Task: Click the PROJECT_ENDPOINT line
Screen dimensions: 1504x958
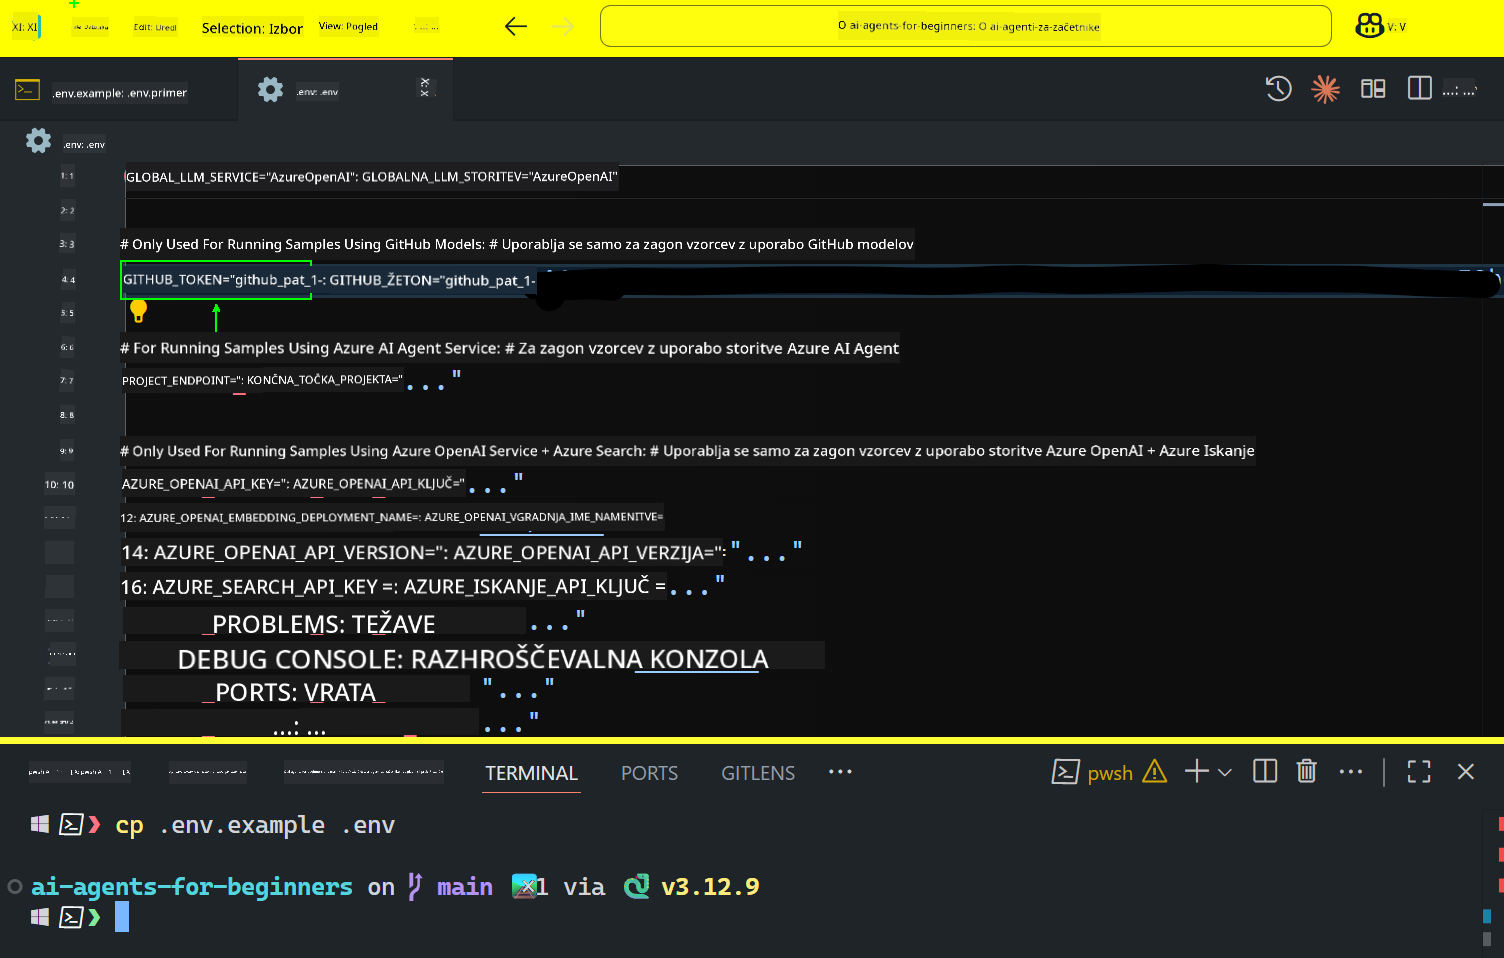Action: pos(290,380)
